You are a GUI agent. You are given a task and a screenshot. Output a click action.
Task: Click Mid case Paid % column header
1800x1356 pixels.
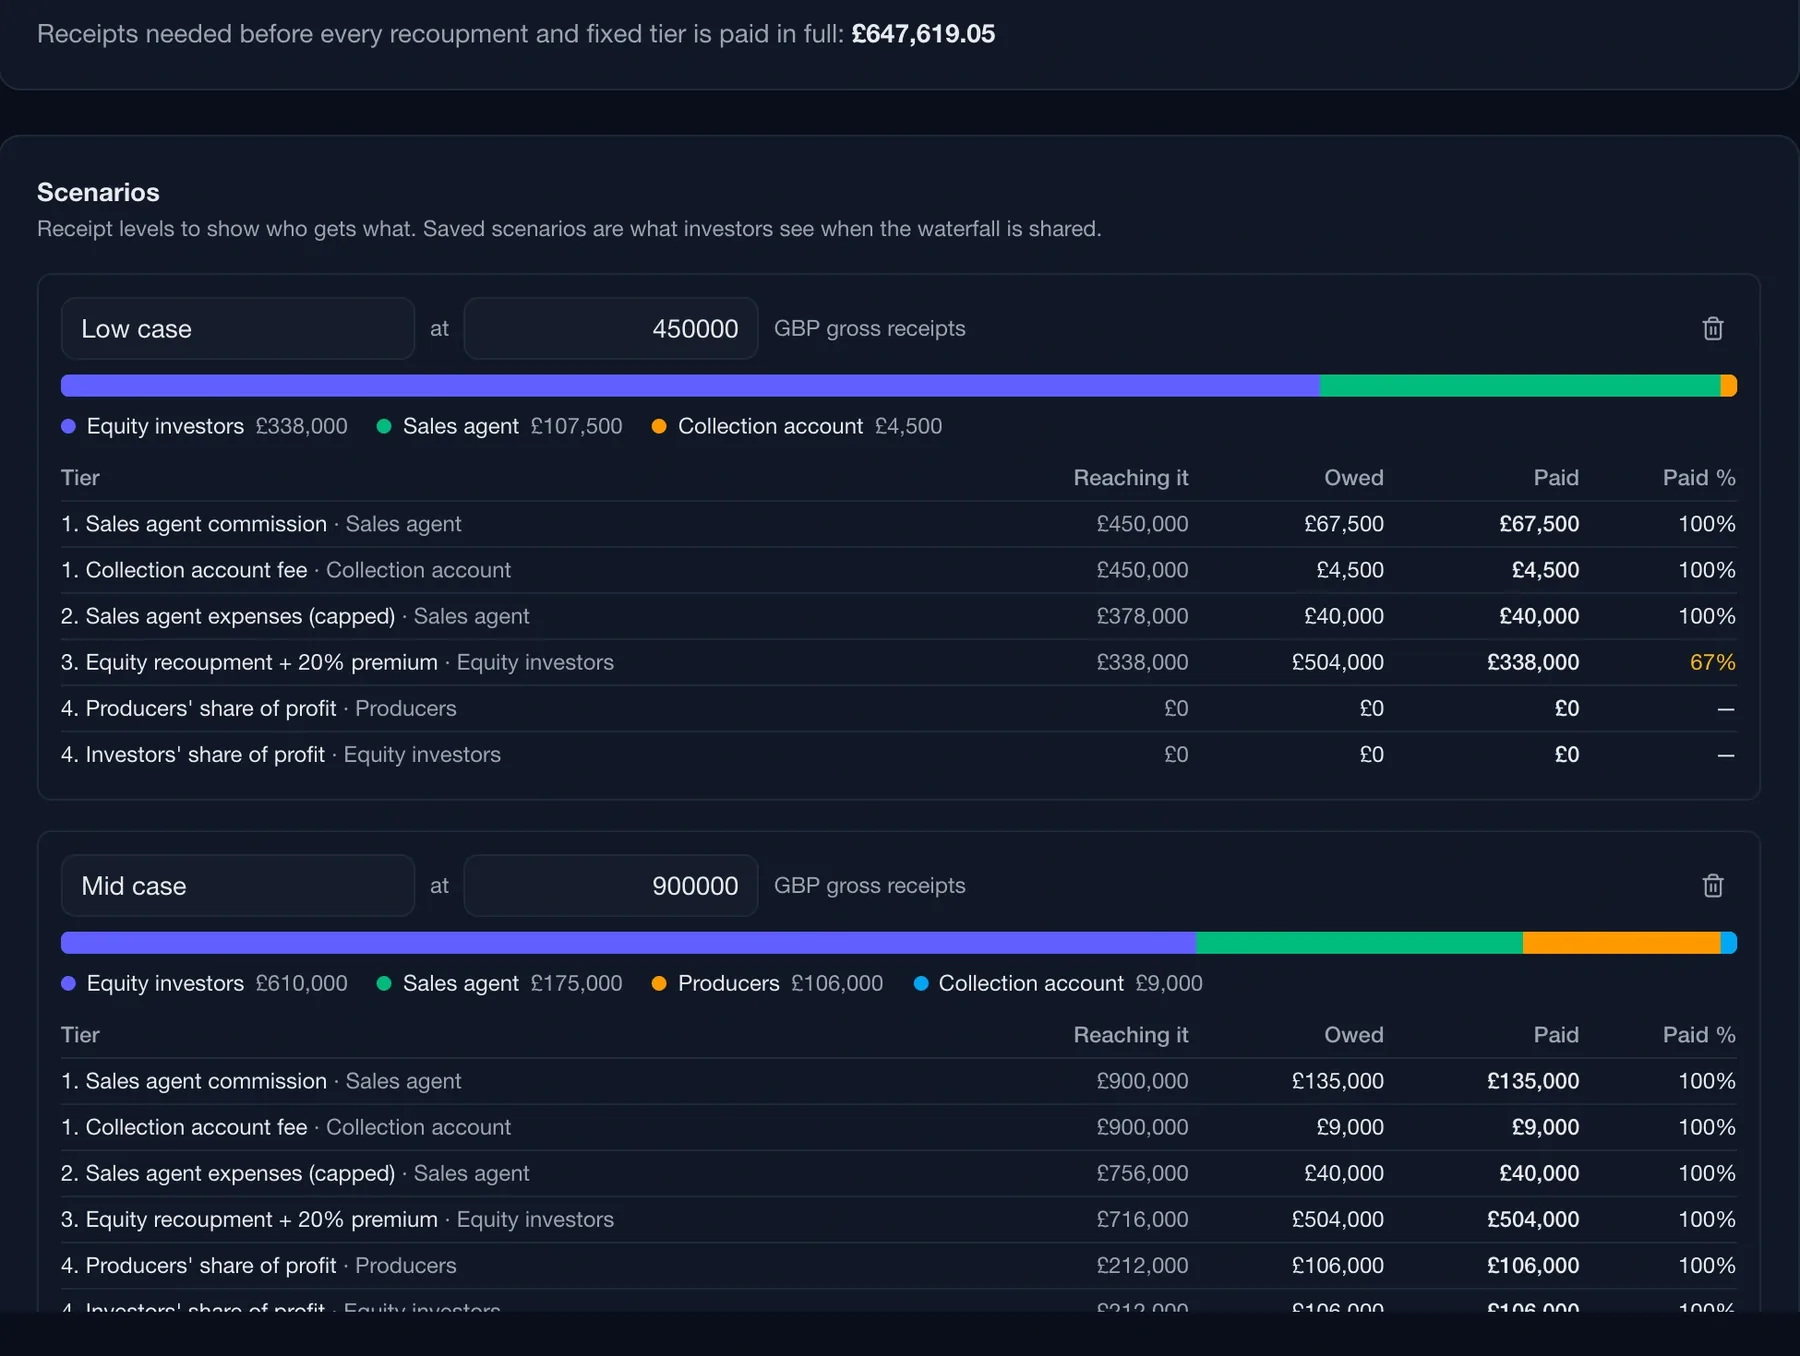[x=1699, y=1035]
